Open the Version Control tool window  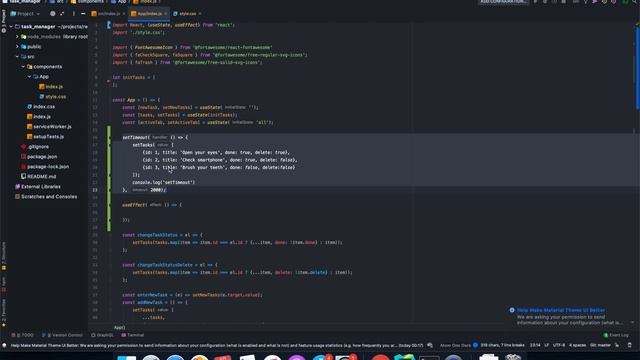tap(62, 335)
